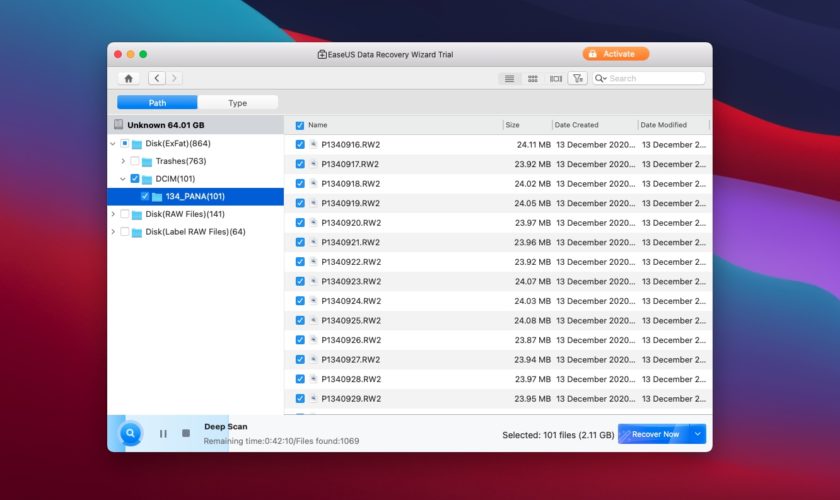The height and width of the screenshot is (500, 840).
Task: Click the Home icon in toolbar
Action: [128, 78]
